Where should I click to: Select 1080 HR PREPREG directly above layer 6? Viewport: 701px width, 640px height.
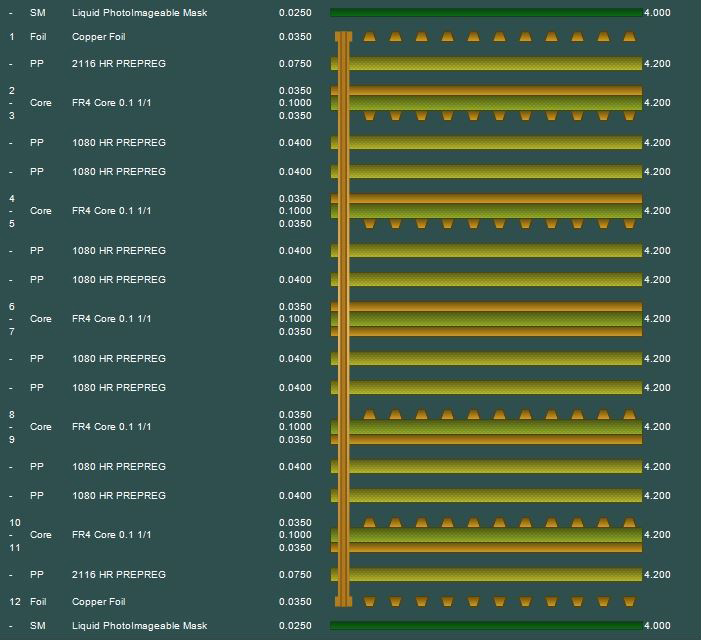coord(119,280)
